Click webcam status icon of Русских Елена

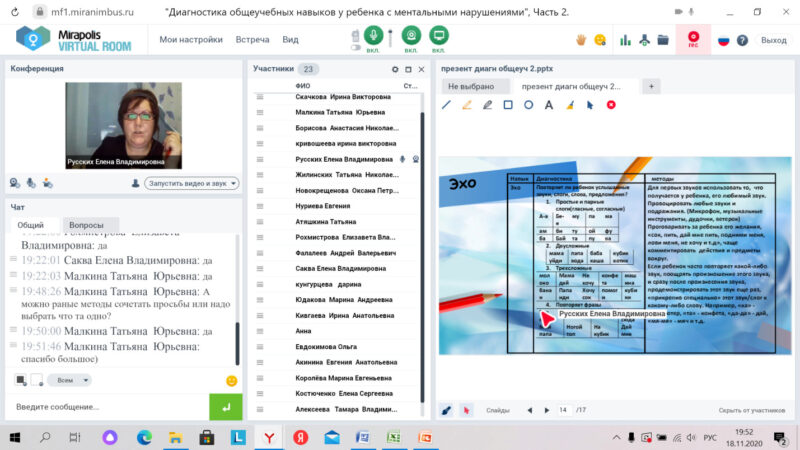[x=416, y=159]
